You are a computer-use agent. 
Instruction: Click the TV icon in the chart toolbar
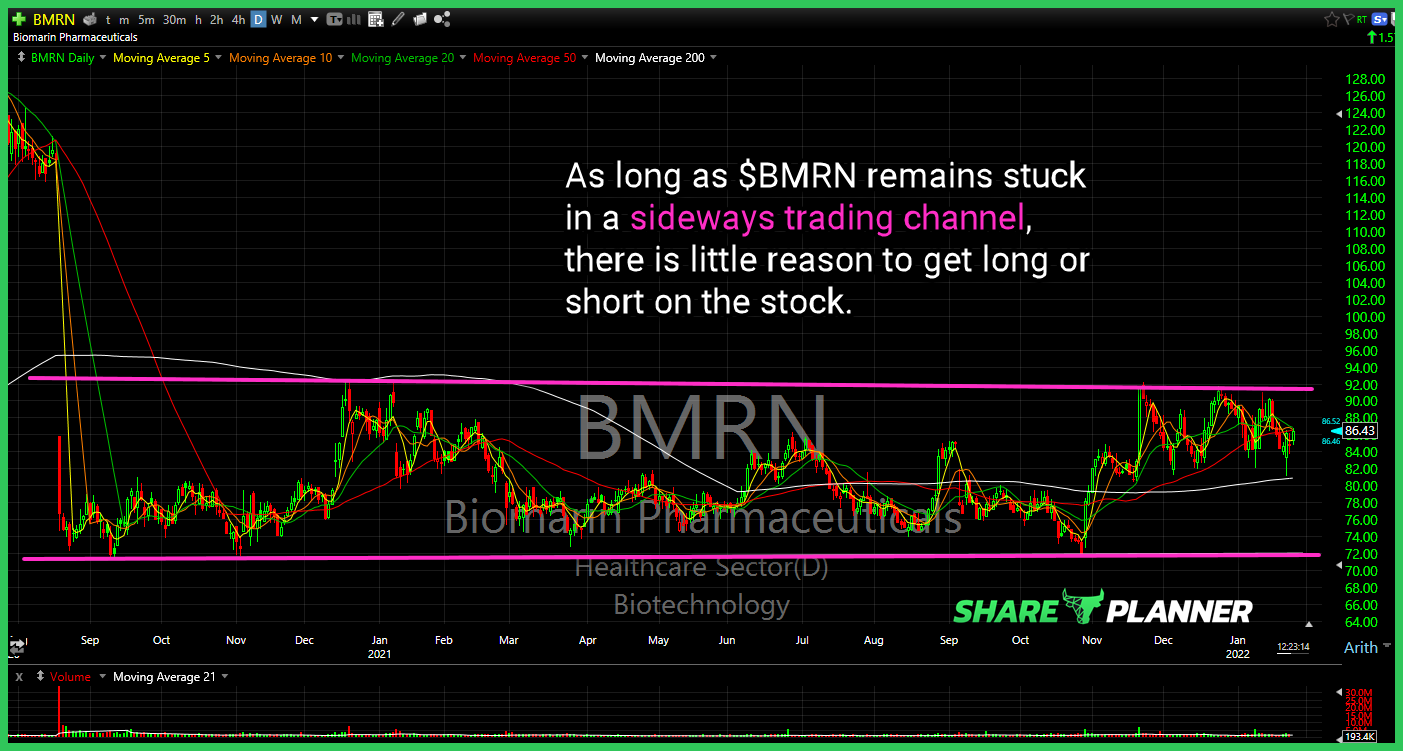(x=334, y=20)
